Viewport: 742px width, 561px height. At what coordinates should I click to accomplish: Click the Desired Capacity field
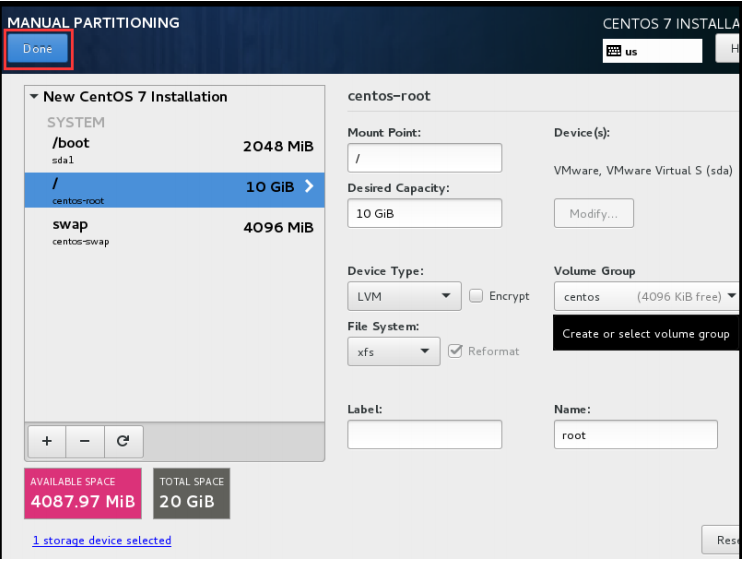coord(424,213)
